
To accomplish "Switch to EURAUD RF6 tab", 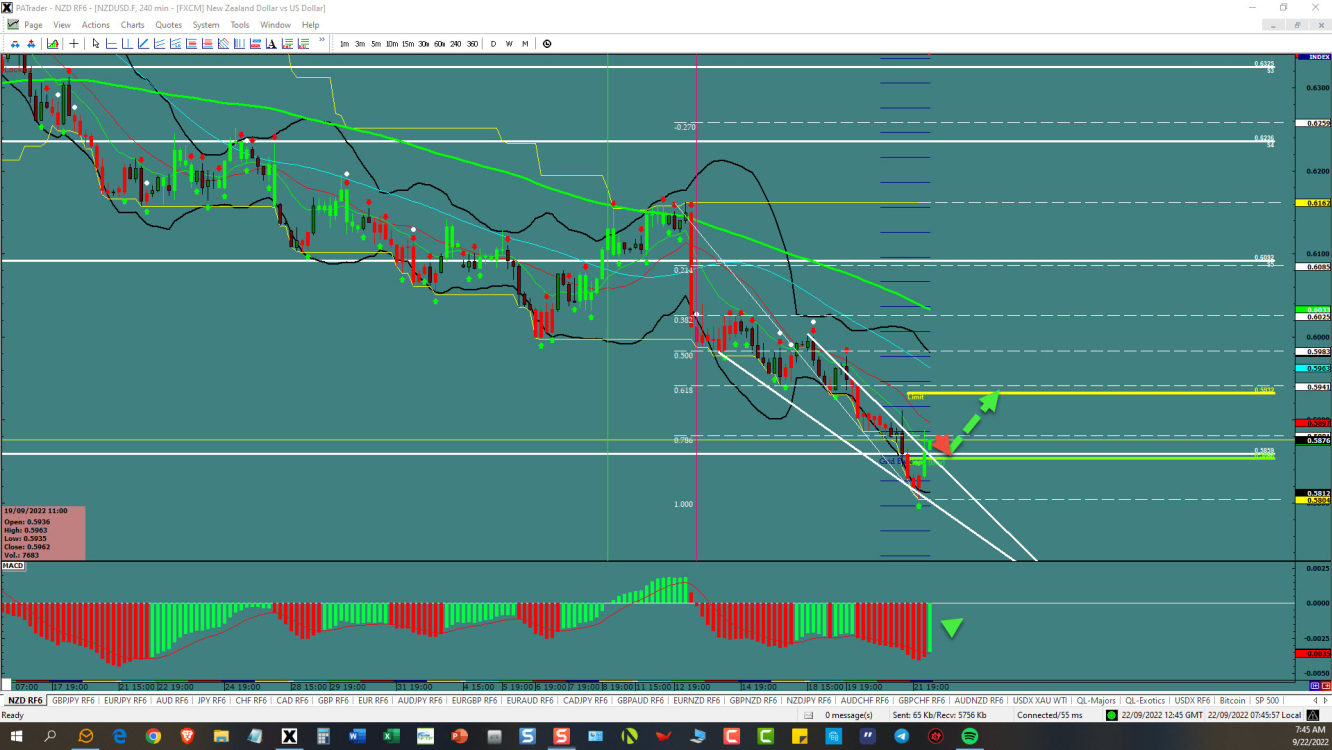I will coord(530,701).
